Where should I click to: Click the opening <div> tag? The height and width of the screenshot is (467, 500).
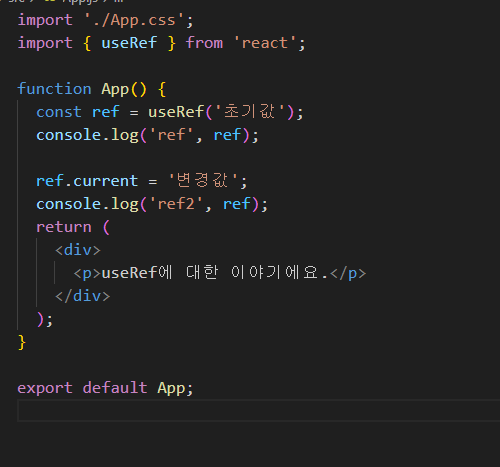78,250
